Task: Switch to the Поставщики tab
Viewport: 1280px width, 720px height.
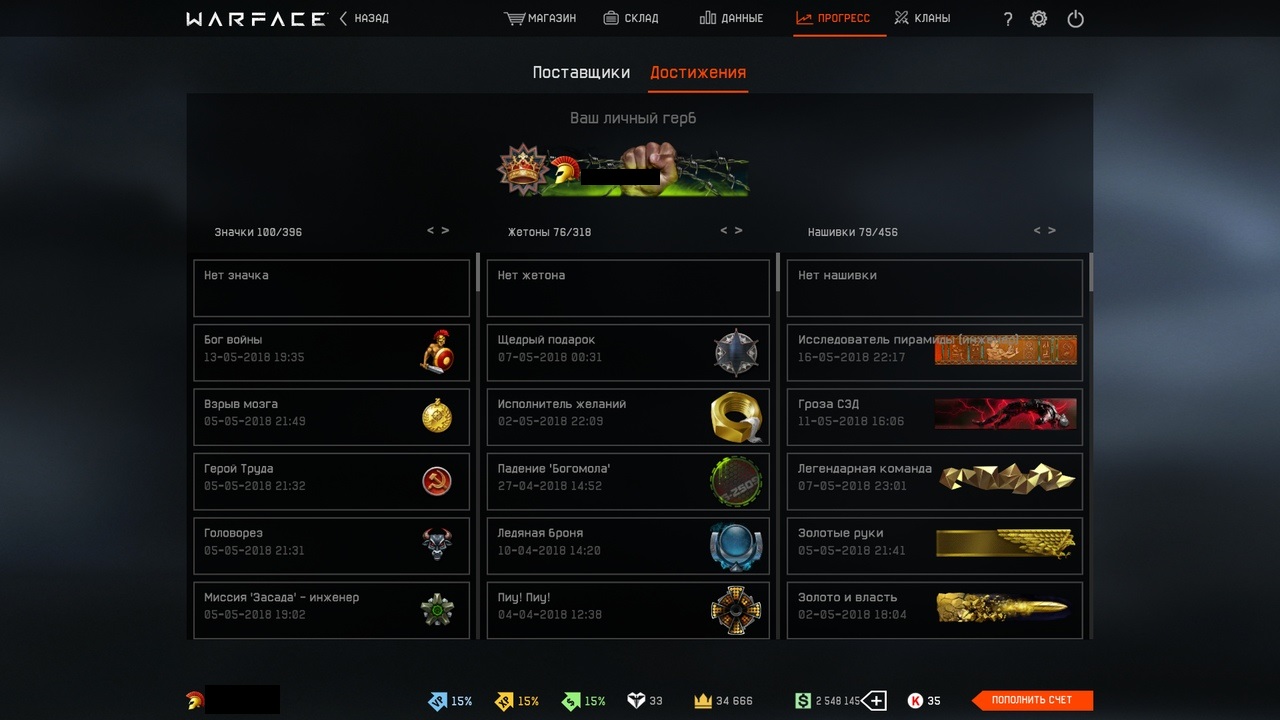Action: (581, 72)
